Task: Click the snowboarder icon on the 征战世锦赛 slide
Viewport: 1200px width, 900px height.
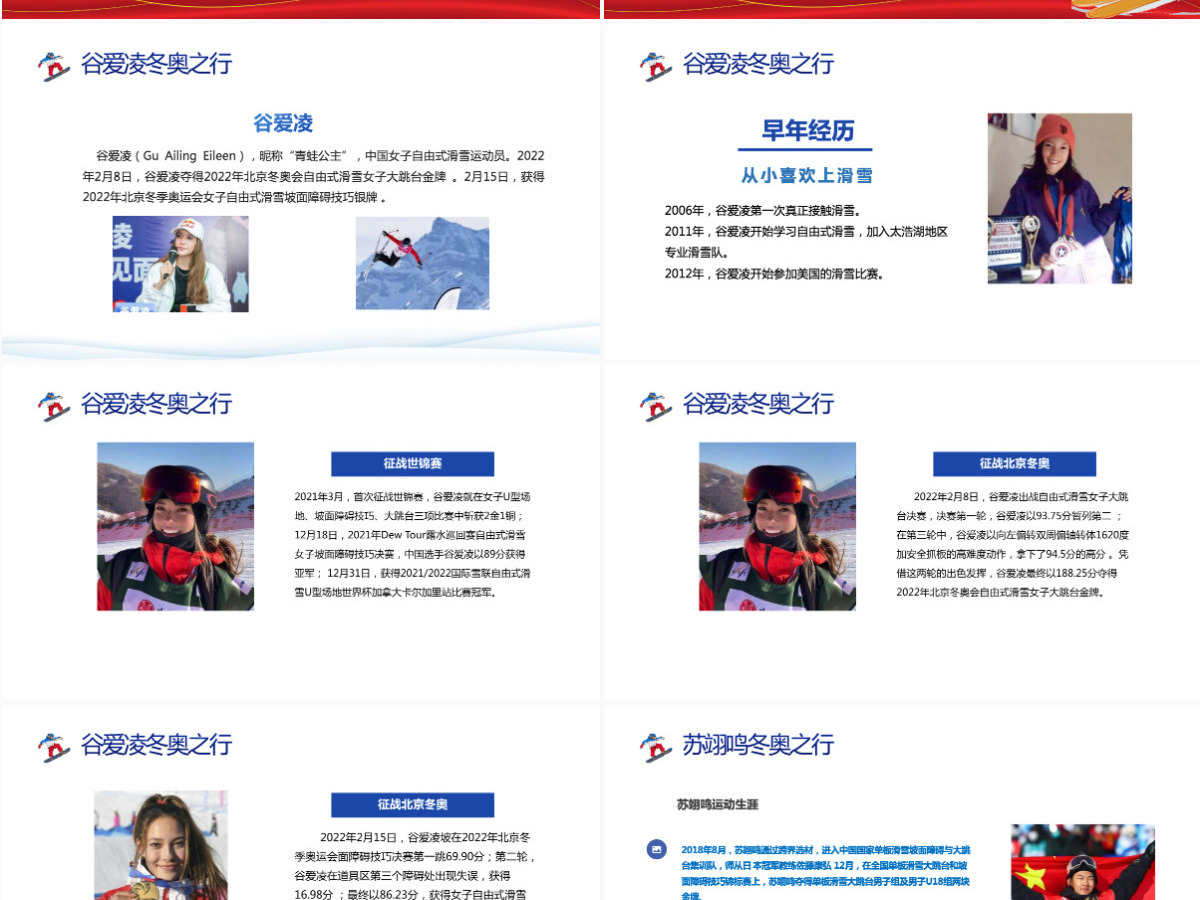Action: 54,406
